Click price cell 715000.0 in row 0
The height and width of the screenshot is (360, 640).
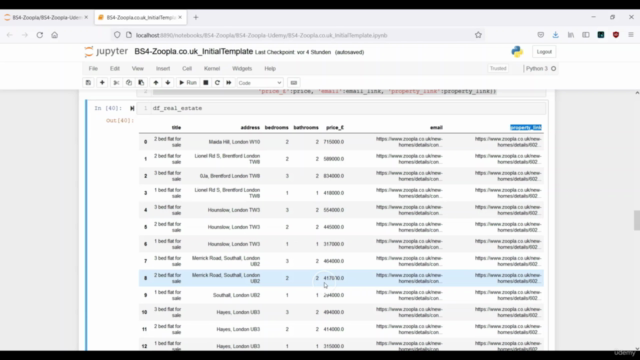pyautogui.click(x=334, y=142)
